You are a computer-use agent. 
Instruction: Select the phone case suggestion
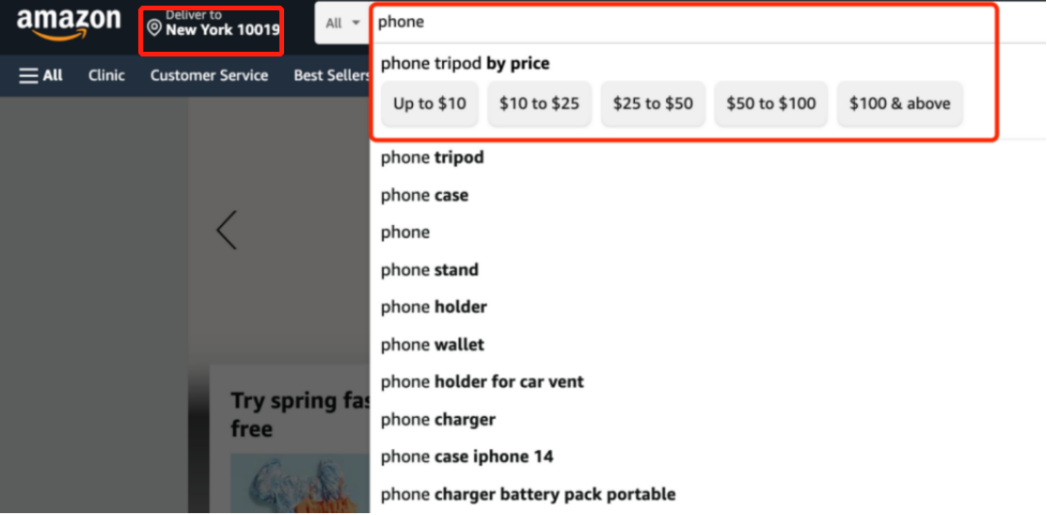[424, 195]
